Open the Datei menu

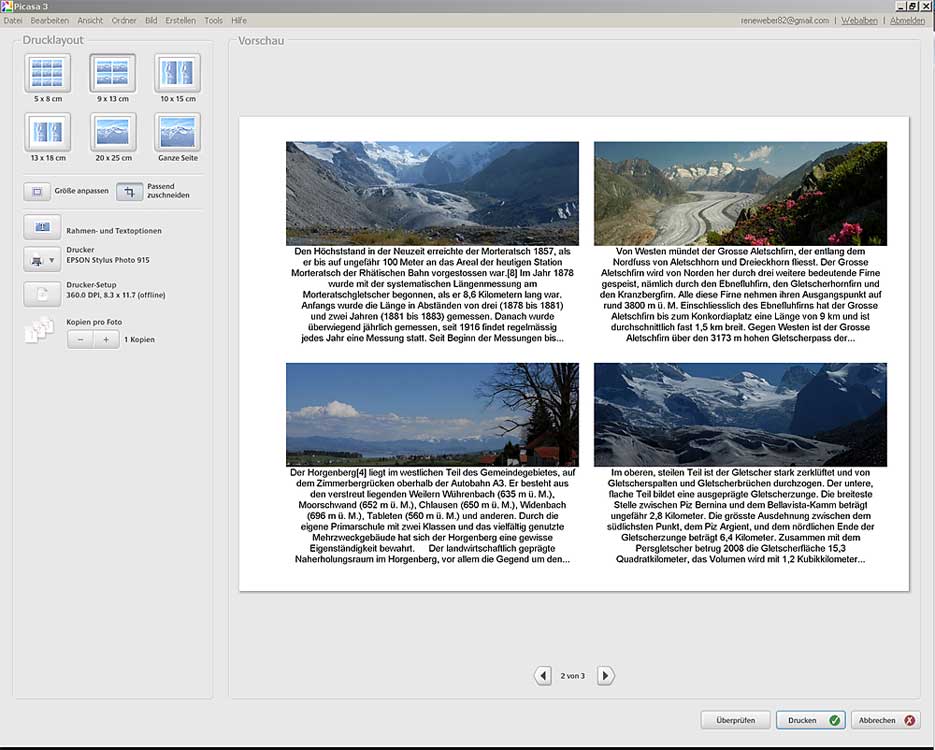click(13, 20)
